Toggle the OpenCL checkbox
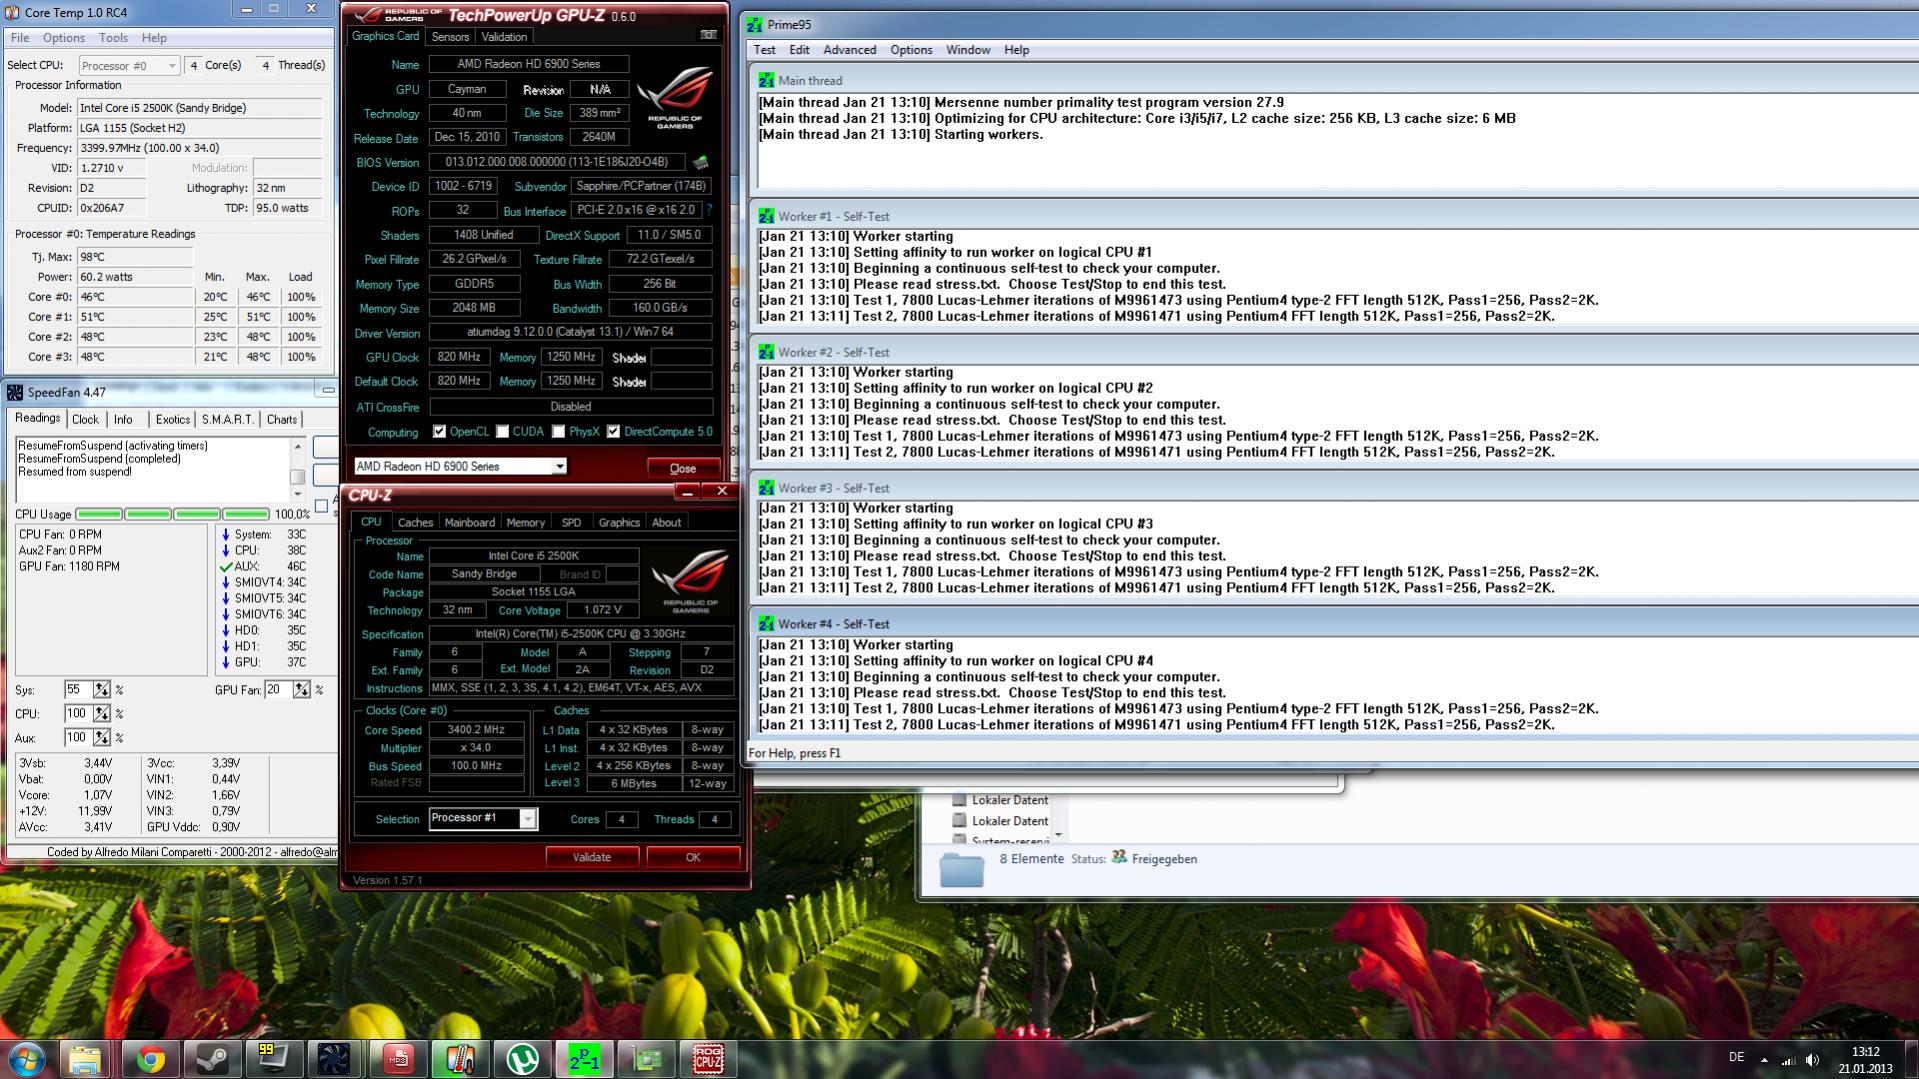1919x1079 pixels. pos(439,432)
